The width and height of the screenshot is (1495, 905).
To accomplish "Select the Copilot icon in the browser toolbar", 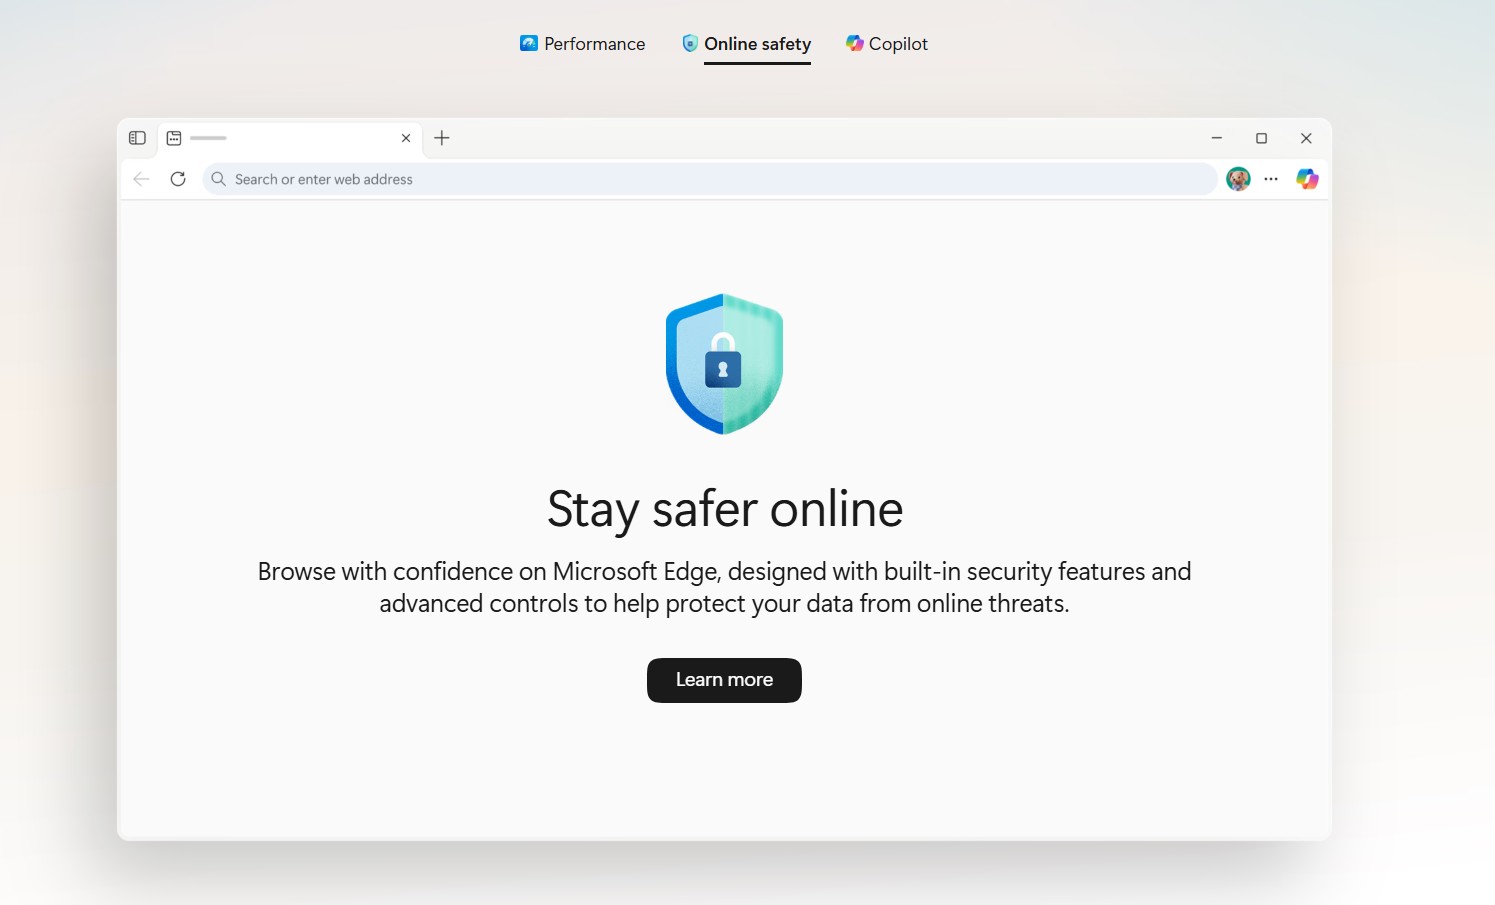I will coord(1307,179).
